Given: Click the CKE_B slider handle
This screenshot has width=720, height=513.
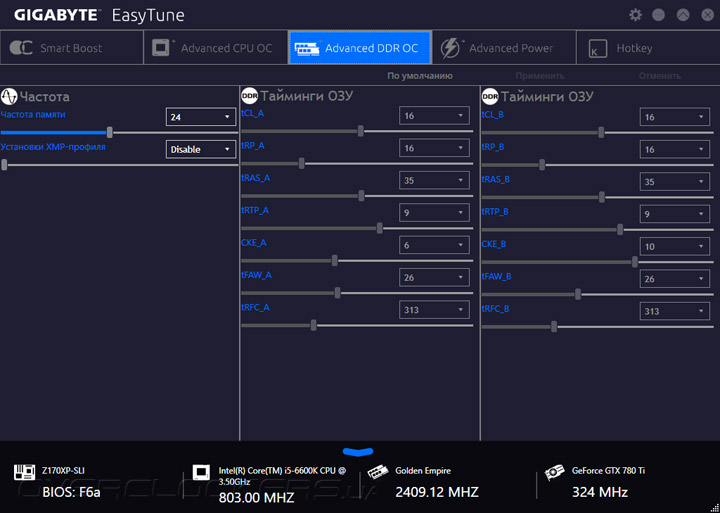Looking at the screenshot, I should coord(635,262).
